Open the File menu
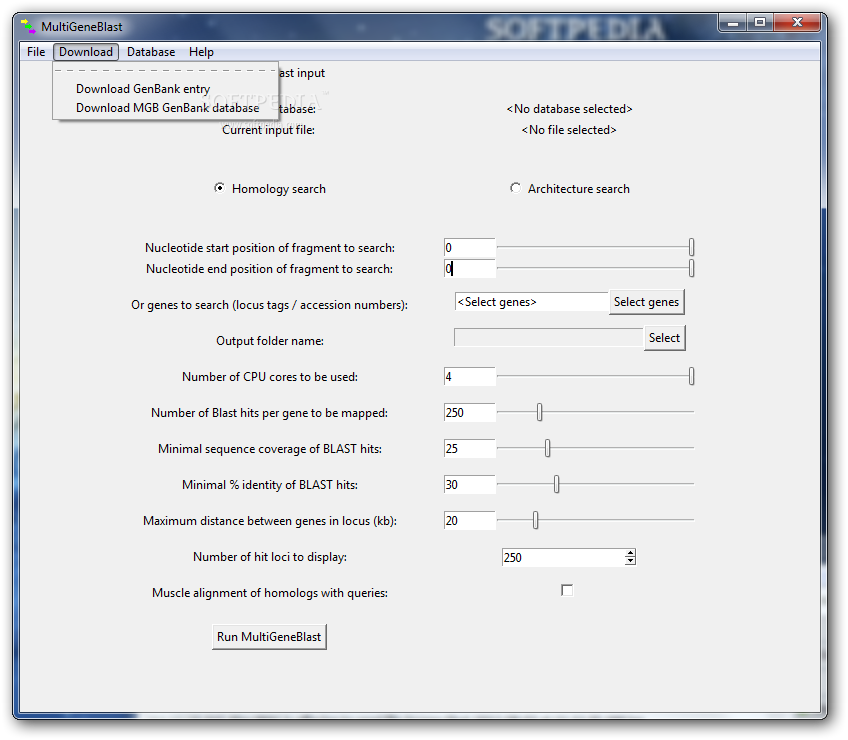 point(36,52)
